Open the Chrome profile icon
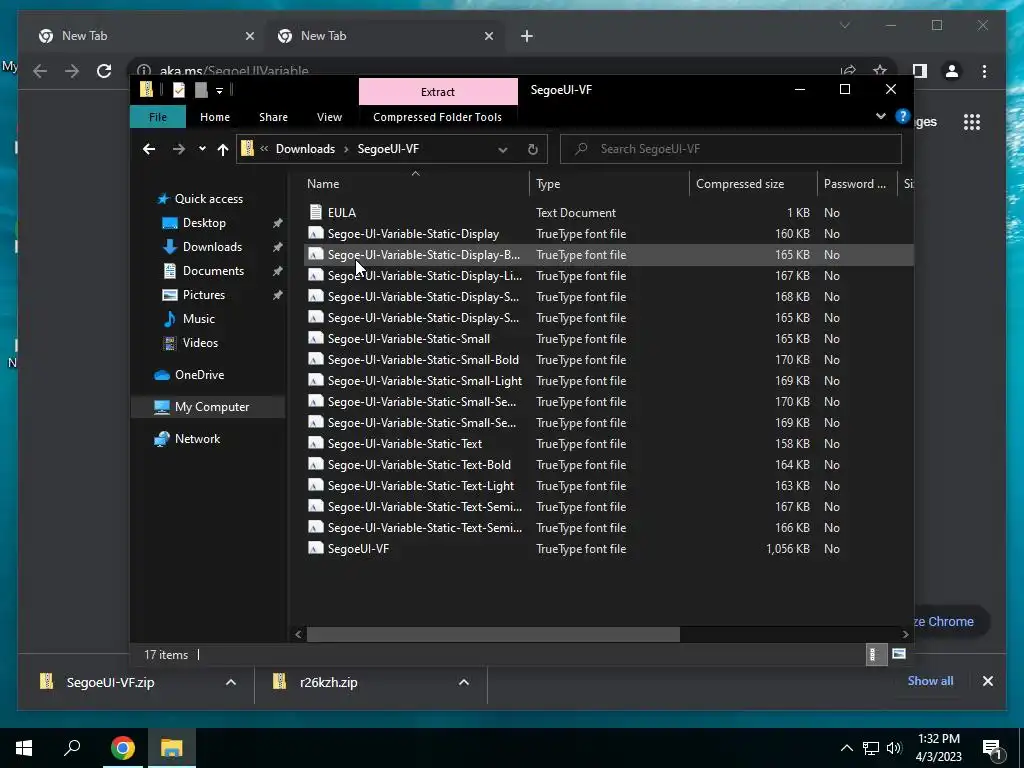Screen dimensions: 1024x768 tap(952, 71)
